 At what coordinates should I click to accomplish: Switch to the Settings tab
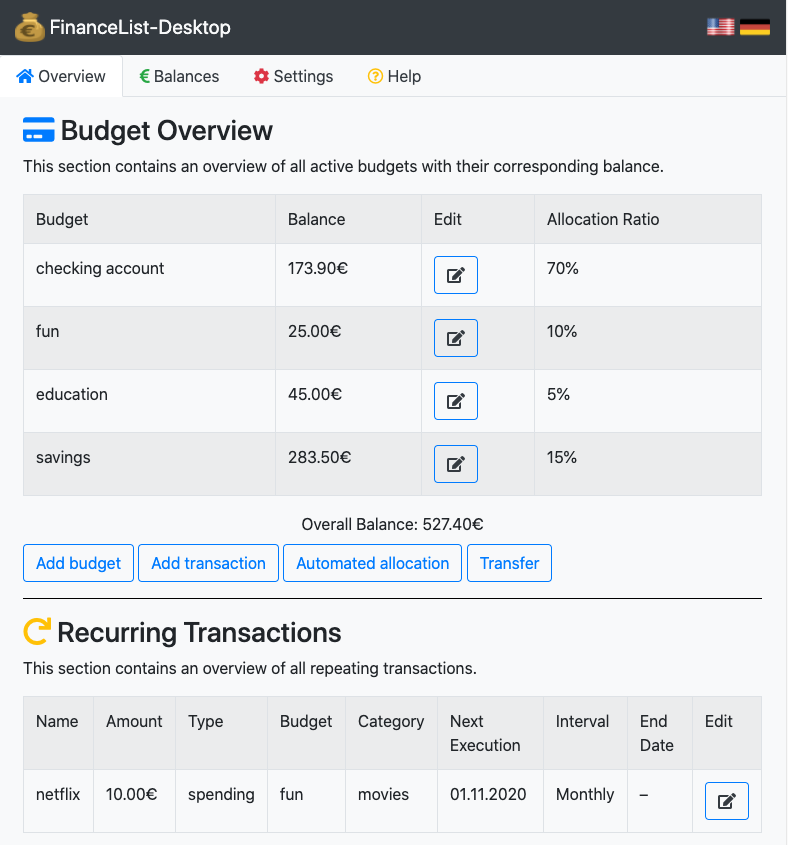(293, 76)
